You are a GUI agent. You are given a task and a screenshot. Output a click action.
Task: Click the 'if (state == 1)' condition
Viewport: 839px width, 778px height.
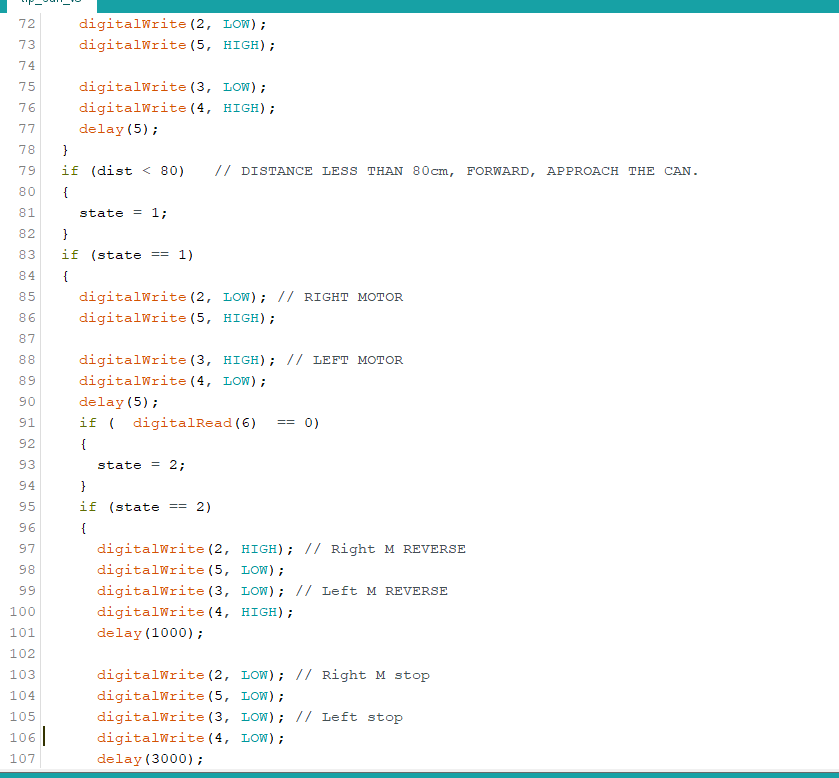[x=127, y=255]
